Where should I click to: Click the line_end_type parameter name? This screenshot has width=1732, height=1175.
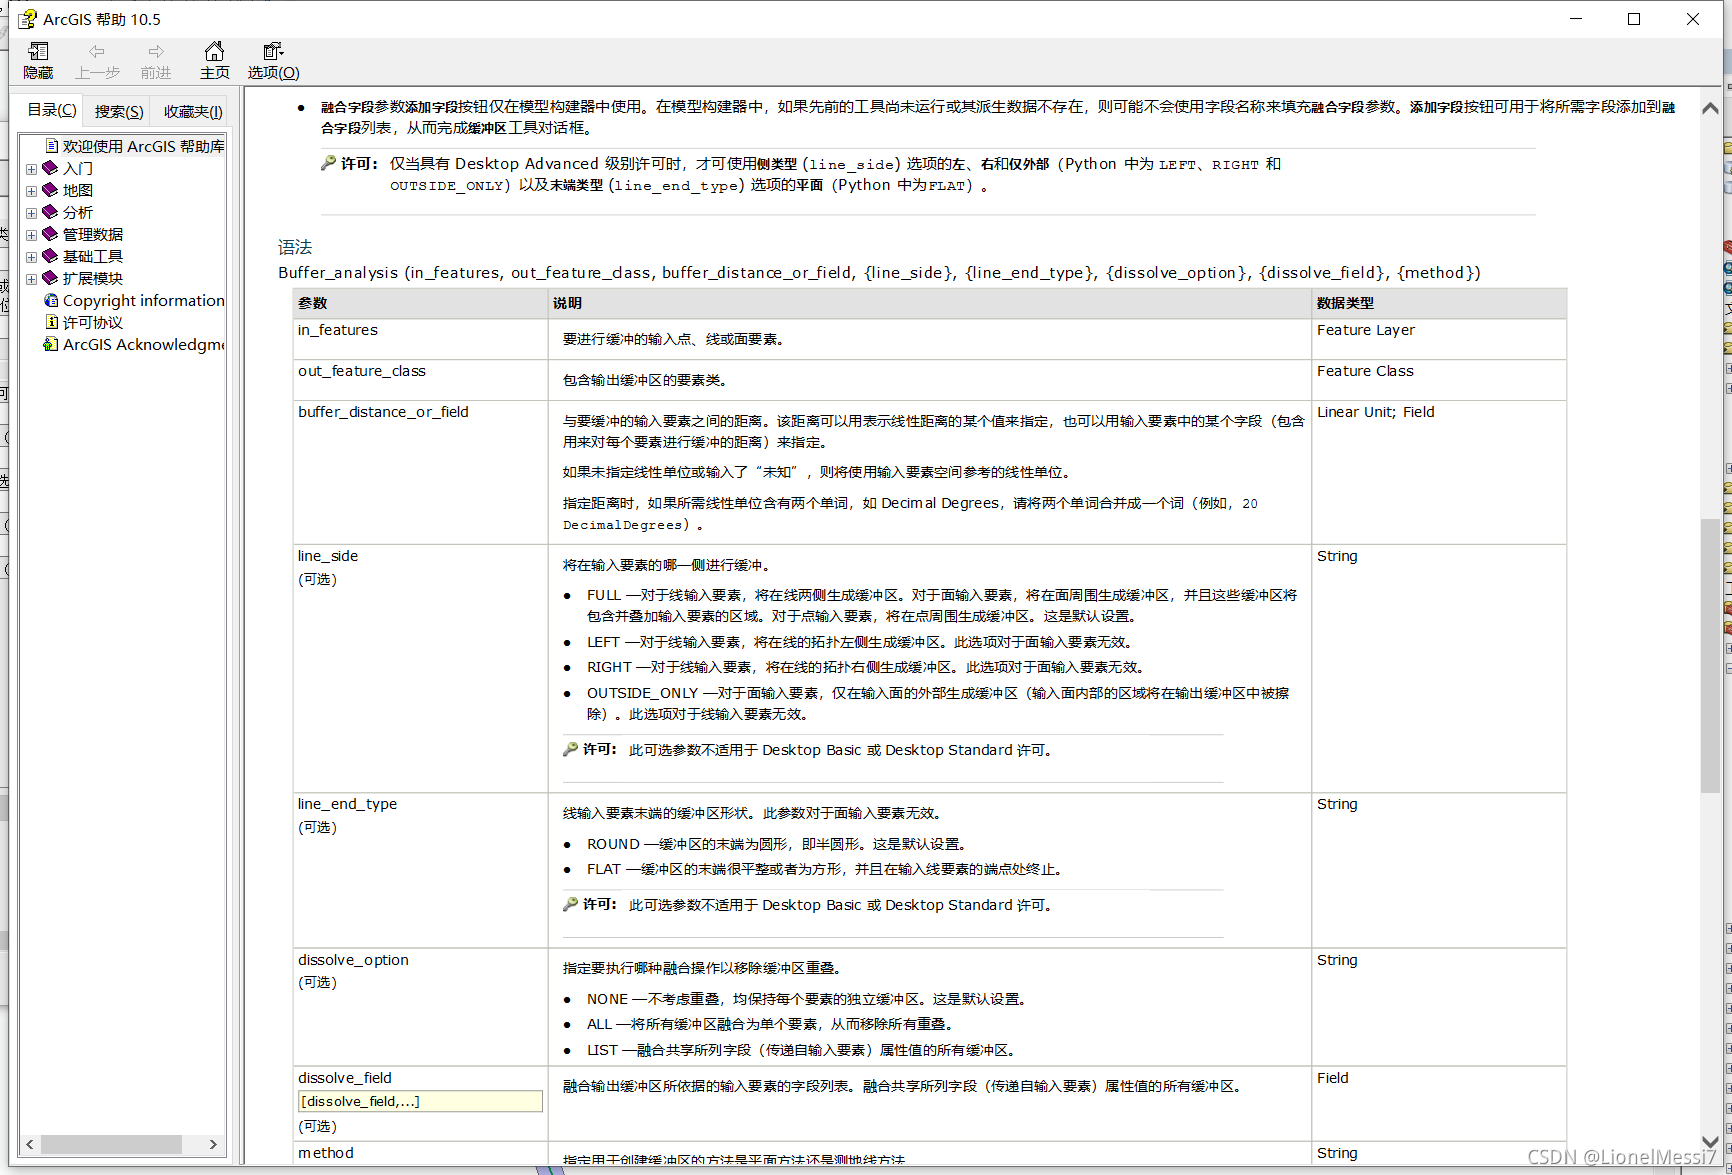(347, 804)
